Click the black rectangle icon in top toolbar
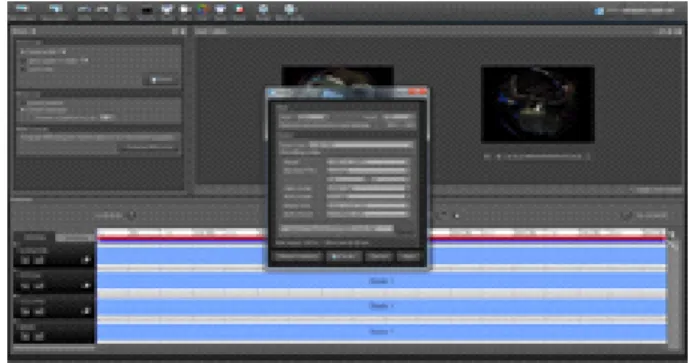The image size is (689, 363). [147, 10]
